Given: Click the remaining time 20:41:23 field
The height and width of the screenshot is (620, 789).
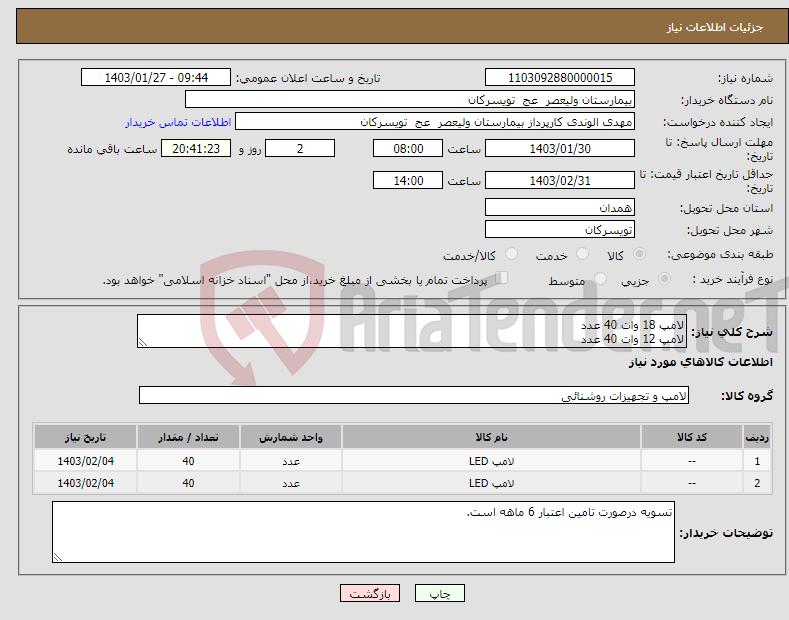Looking at the screenshot, I should 196,148.
